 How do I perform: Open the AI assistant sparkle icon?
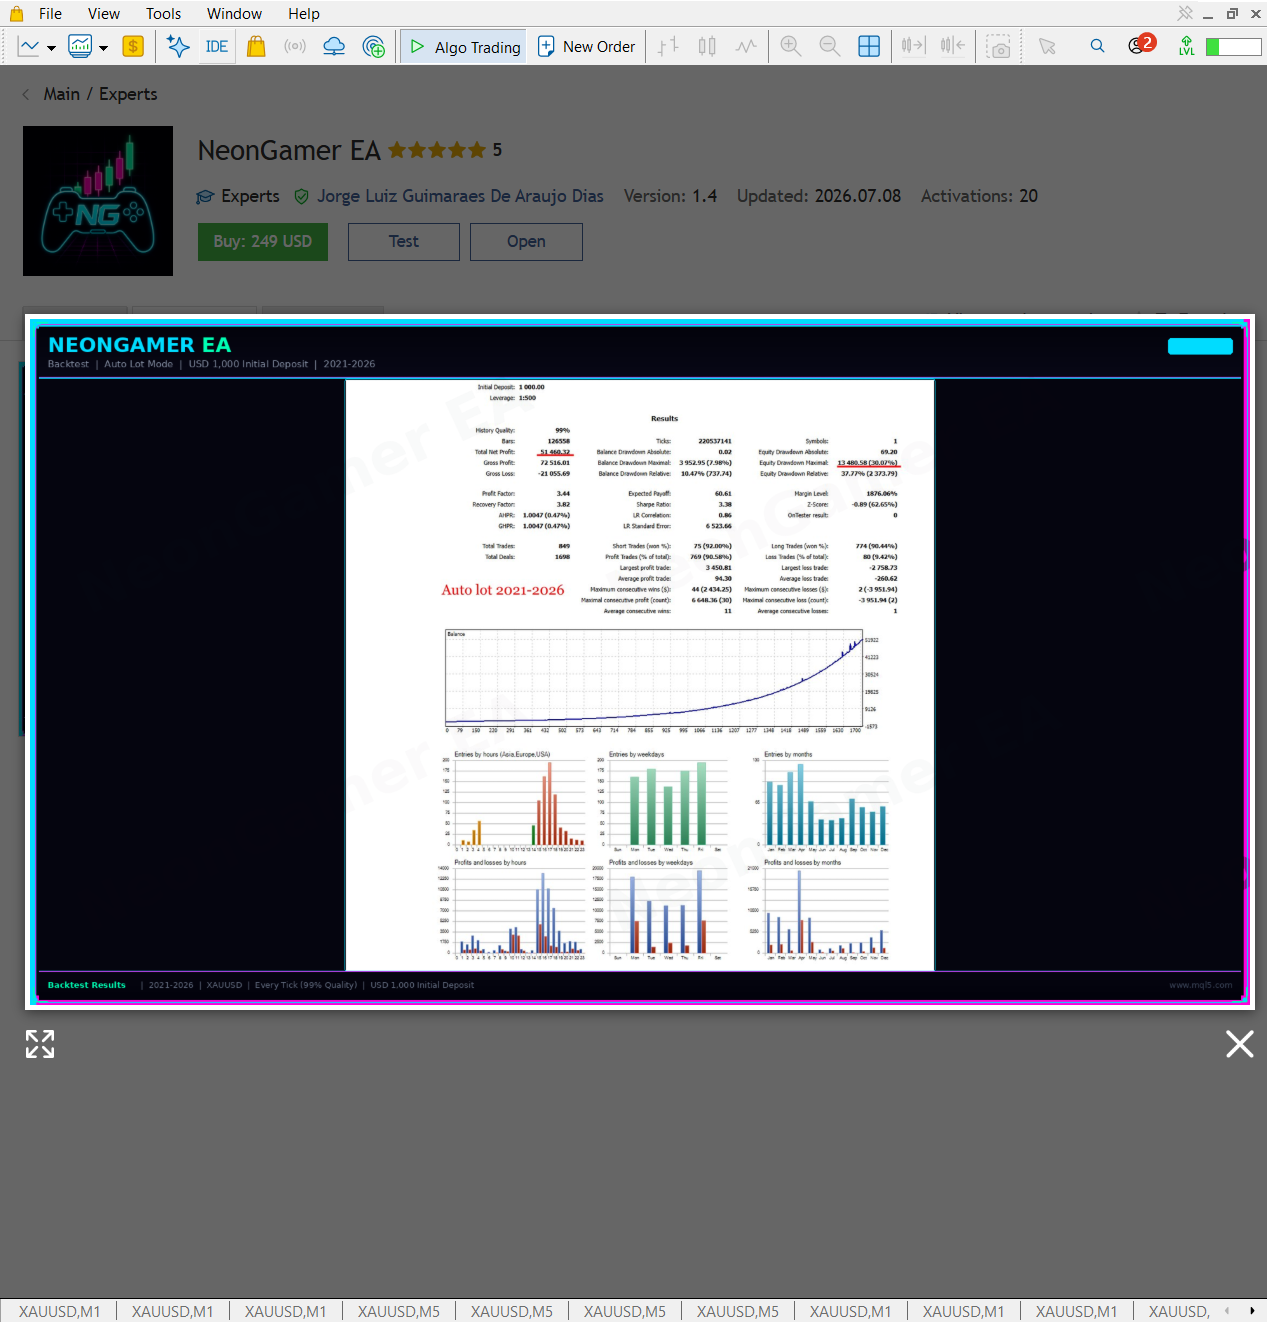pos(178,46)
